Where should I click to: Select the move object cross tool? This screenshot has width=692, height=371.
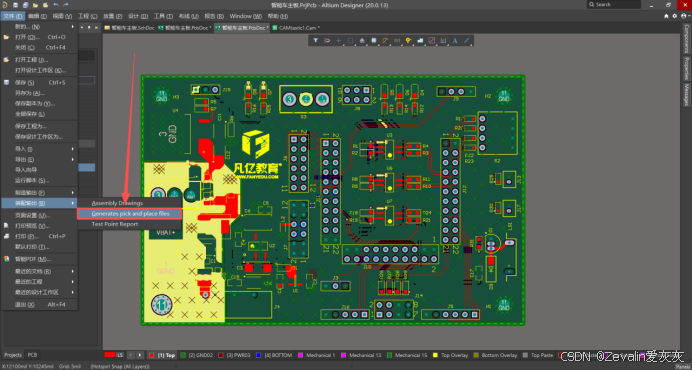[338, 41]
